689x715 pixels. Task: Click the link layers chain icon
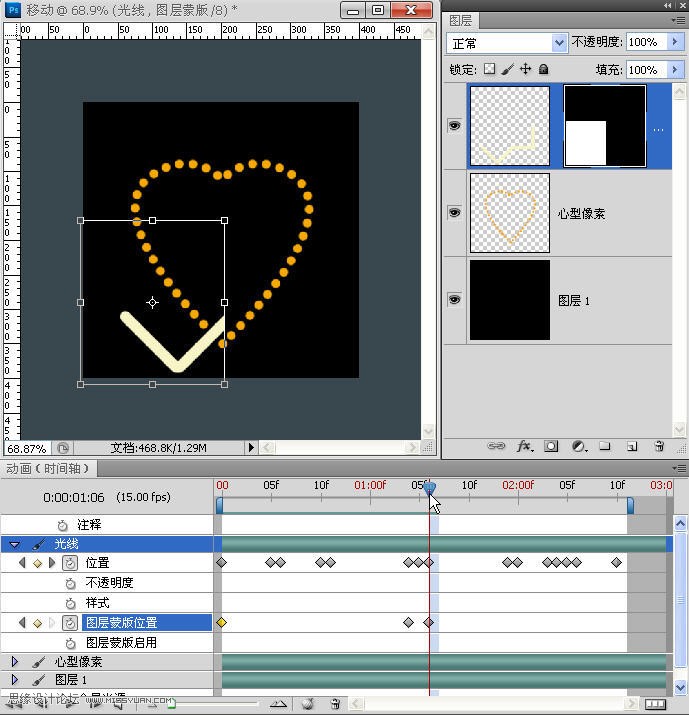click(x=496, y=446)
